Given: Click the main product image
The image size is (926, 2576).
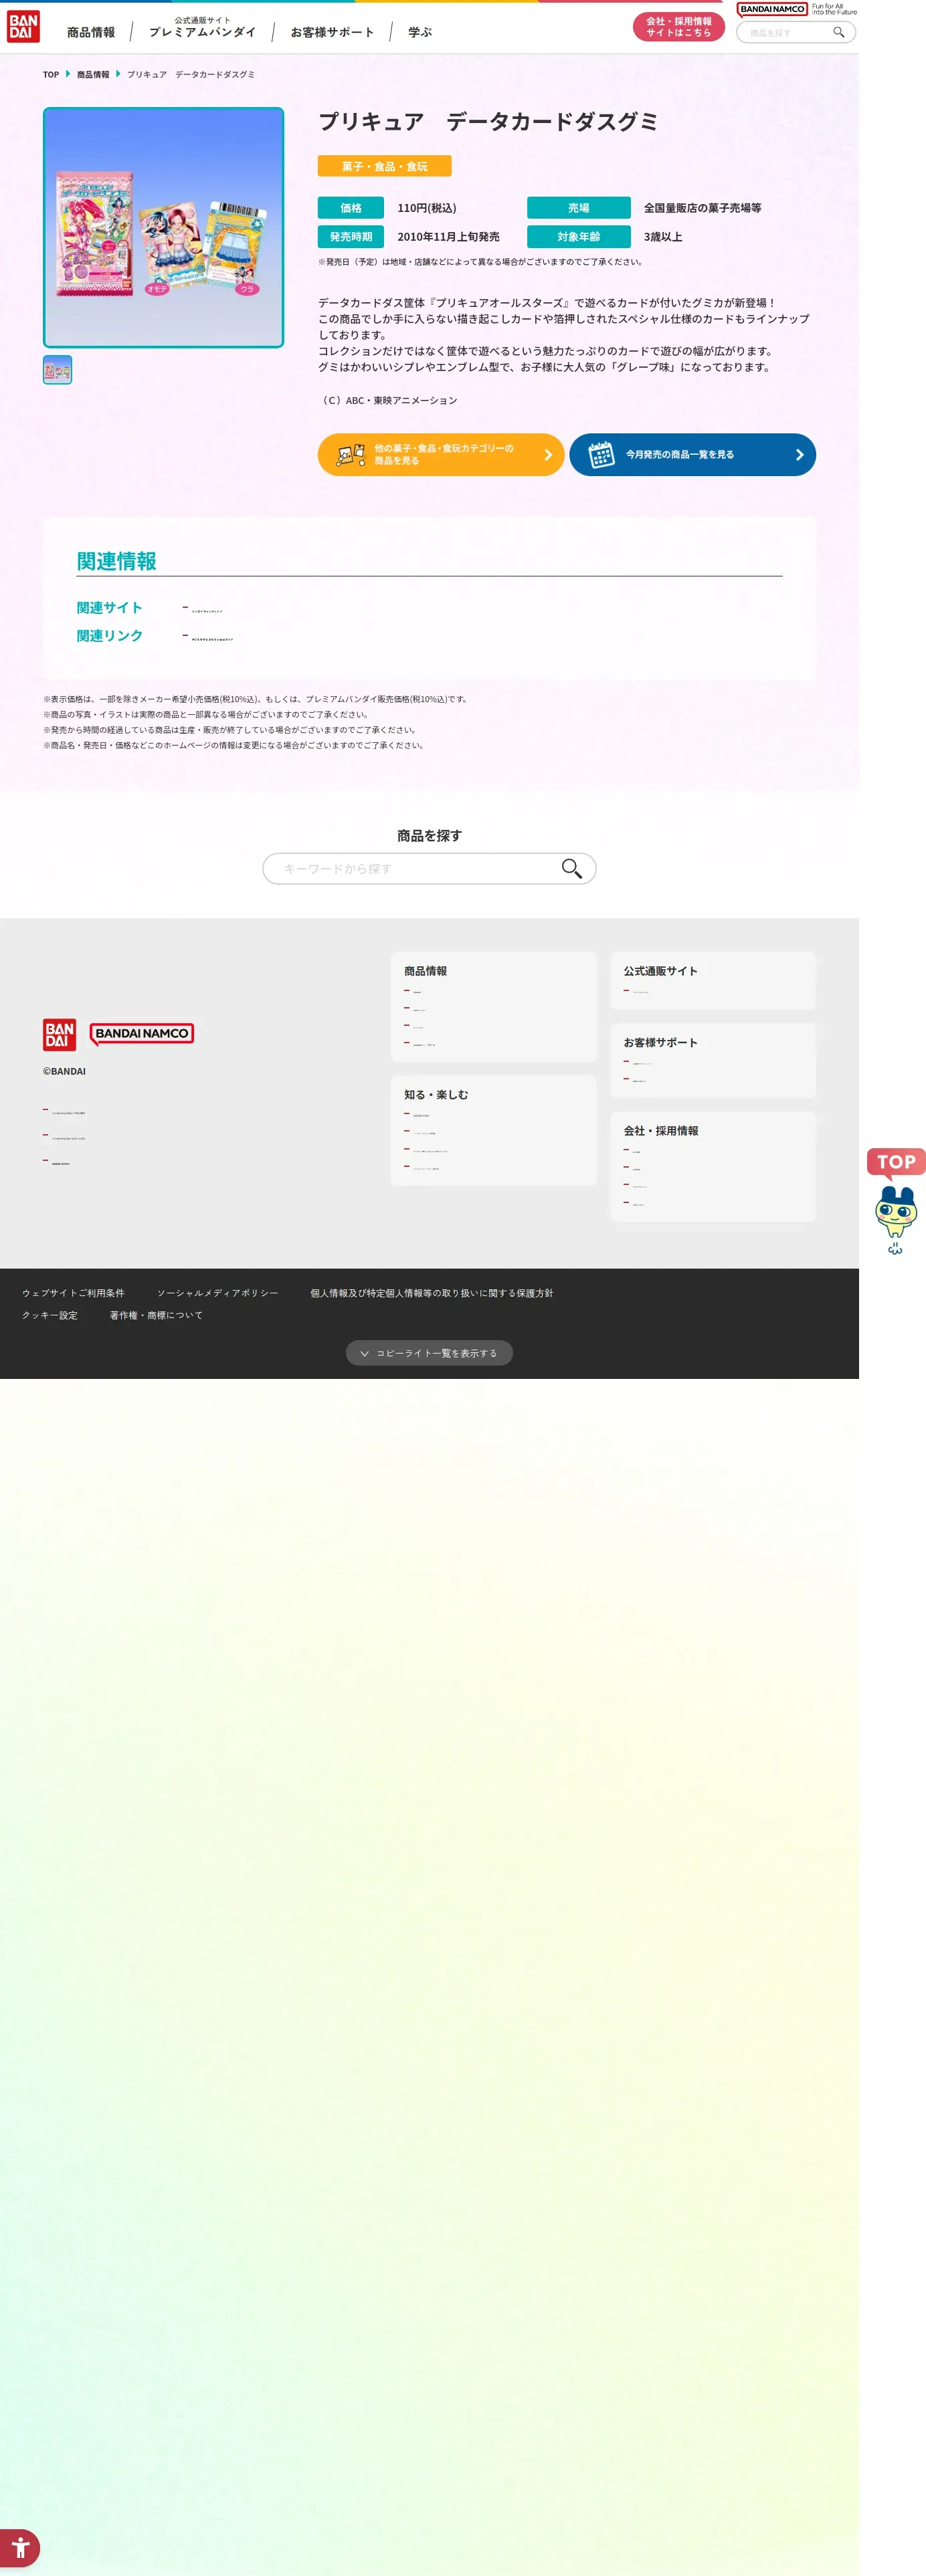Looking at the screenshot, I should 164,228.
